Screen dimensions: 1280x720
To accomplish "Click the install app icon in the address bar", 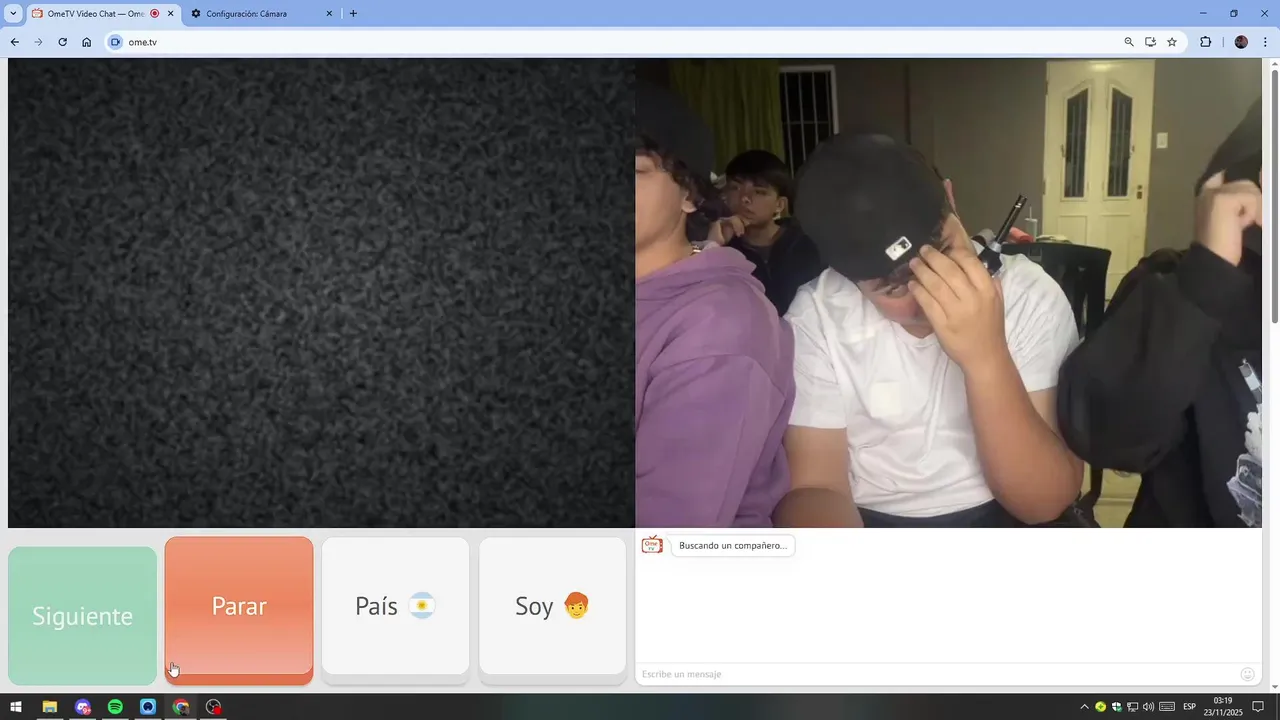I will pyautogui.click(x=1151, y=42).
